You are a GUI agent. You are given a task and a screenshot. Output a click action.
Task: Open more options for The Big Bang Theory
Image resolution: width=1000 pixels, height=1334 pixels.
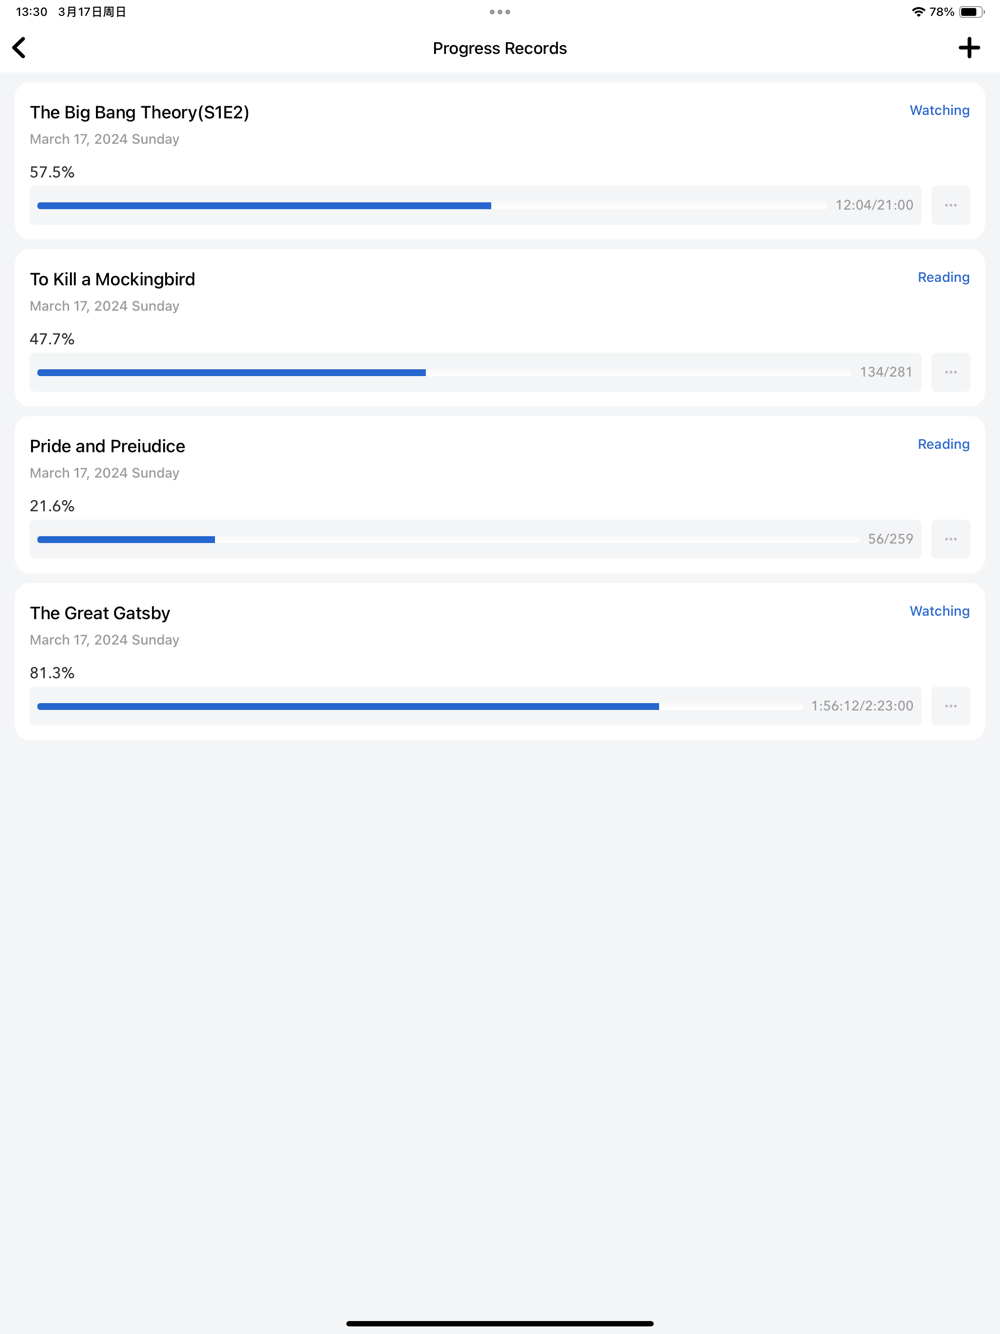tap(950, 205)
